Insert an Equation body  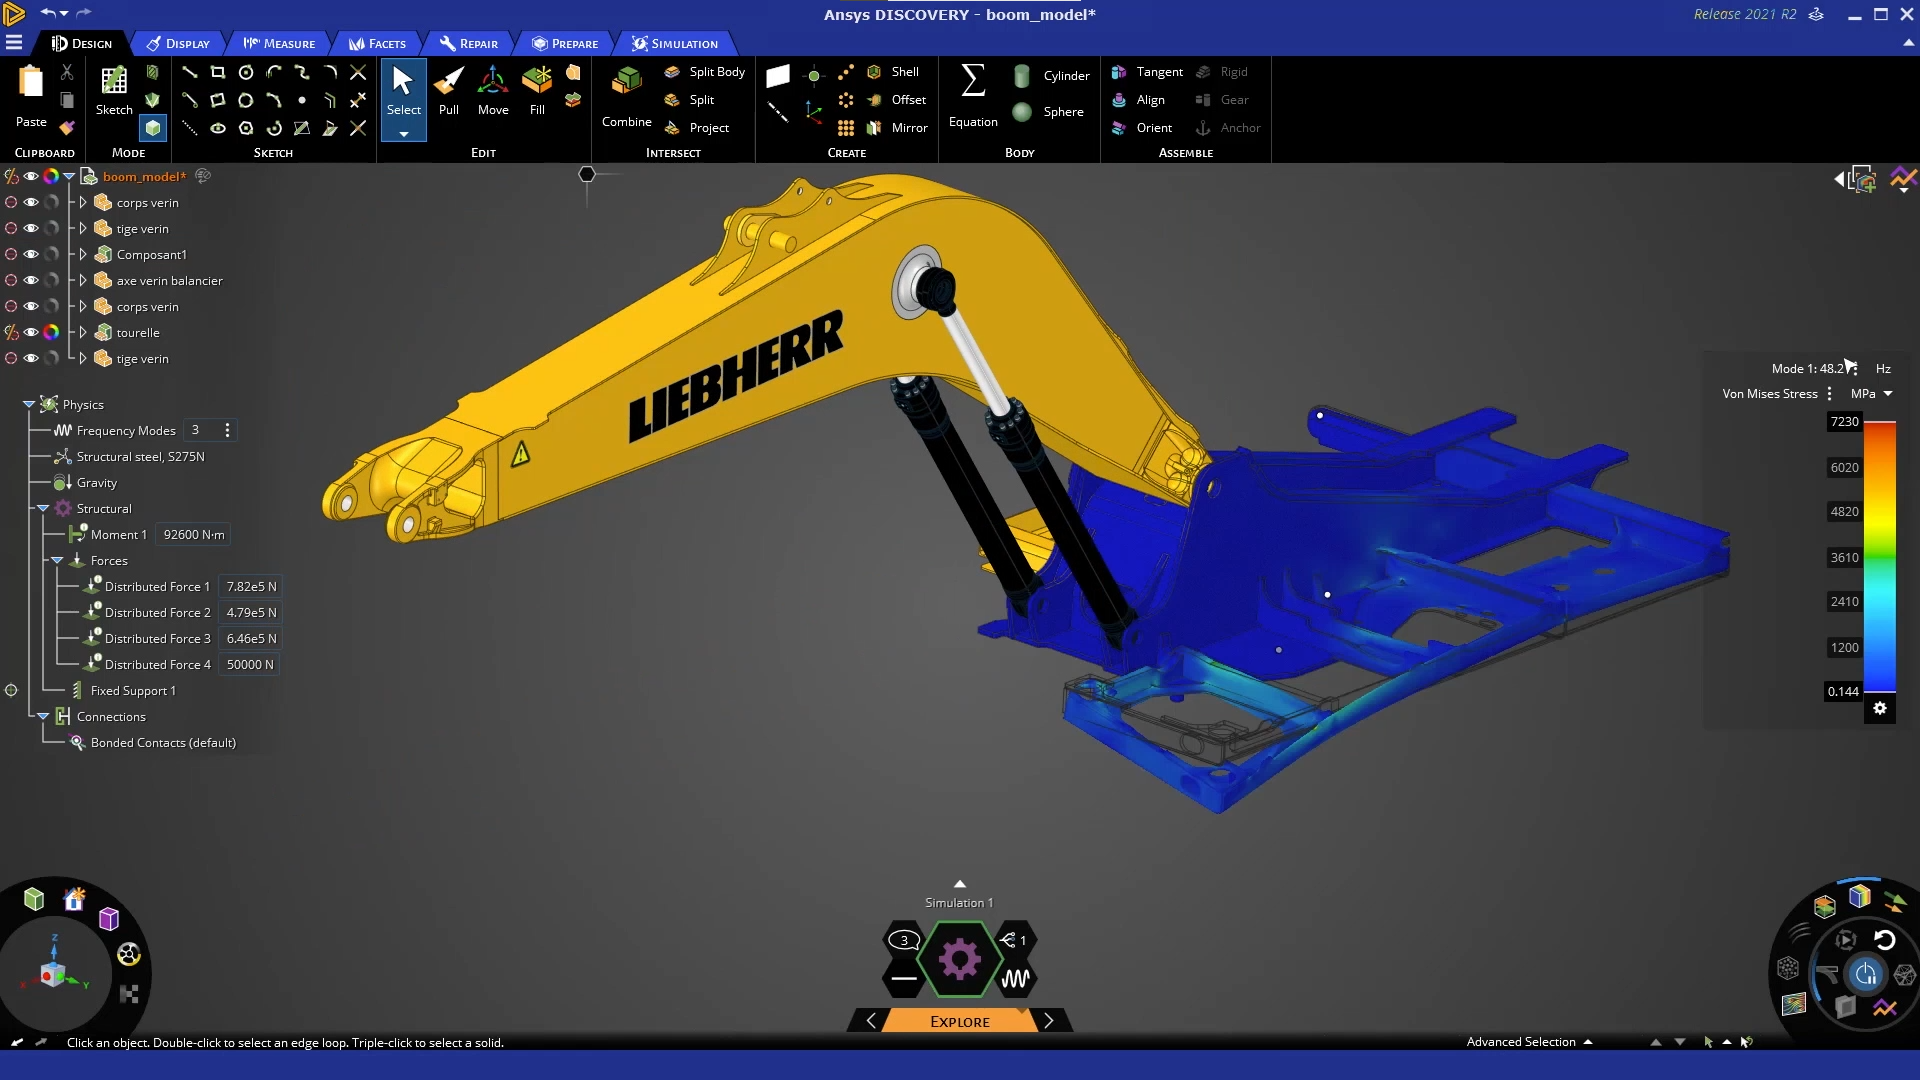(973, 97)
